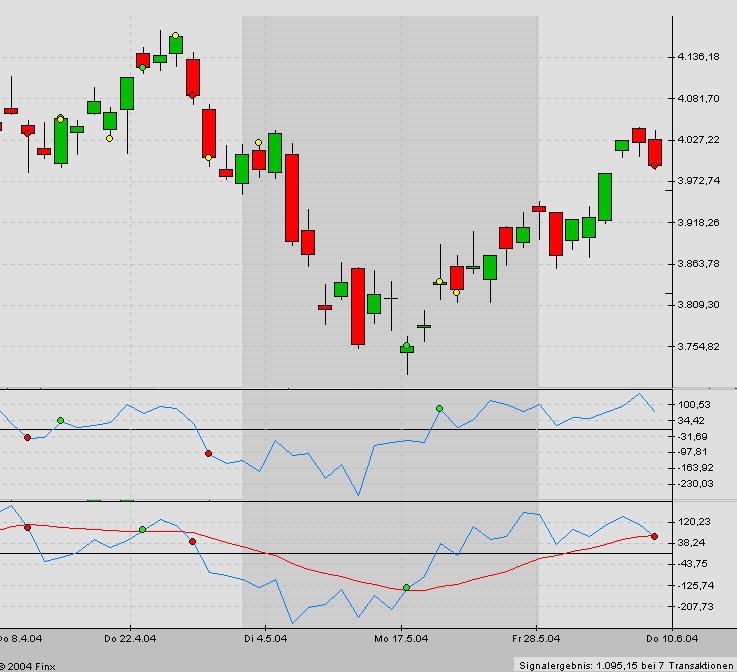The image size is (737, 672).
Task: Click the Do 22.4.04 date label
Action: coord(130,639)
